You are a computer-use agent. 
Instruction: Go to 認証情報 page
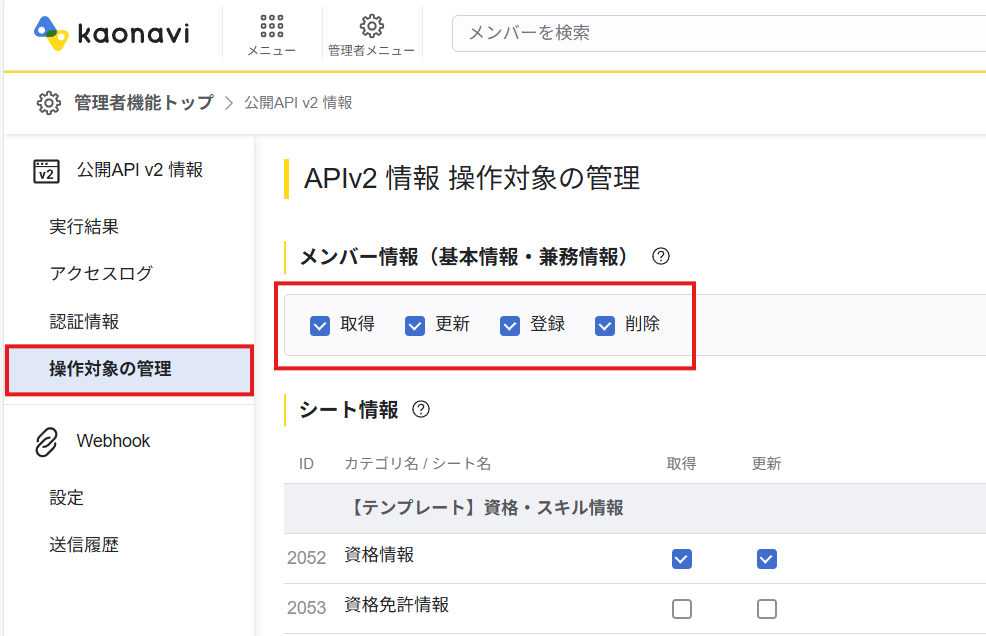coord(84,322)
